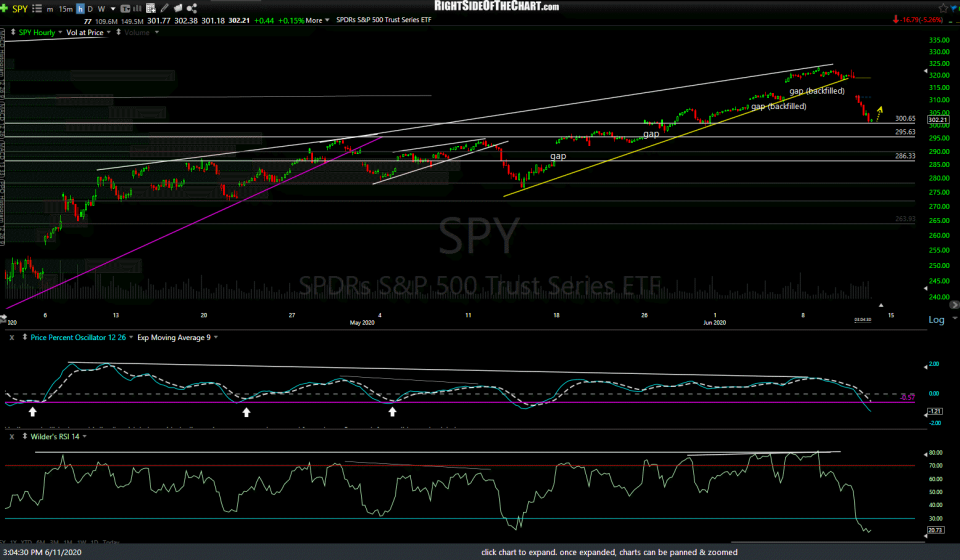
Task: Click the green plus add-chart icon
Action: pos(4,8)
